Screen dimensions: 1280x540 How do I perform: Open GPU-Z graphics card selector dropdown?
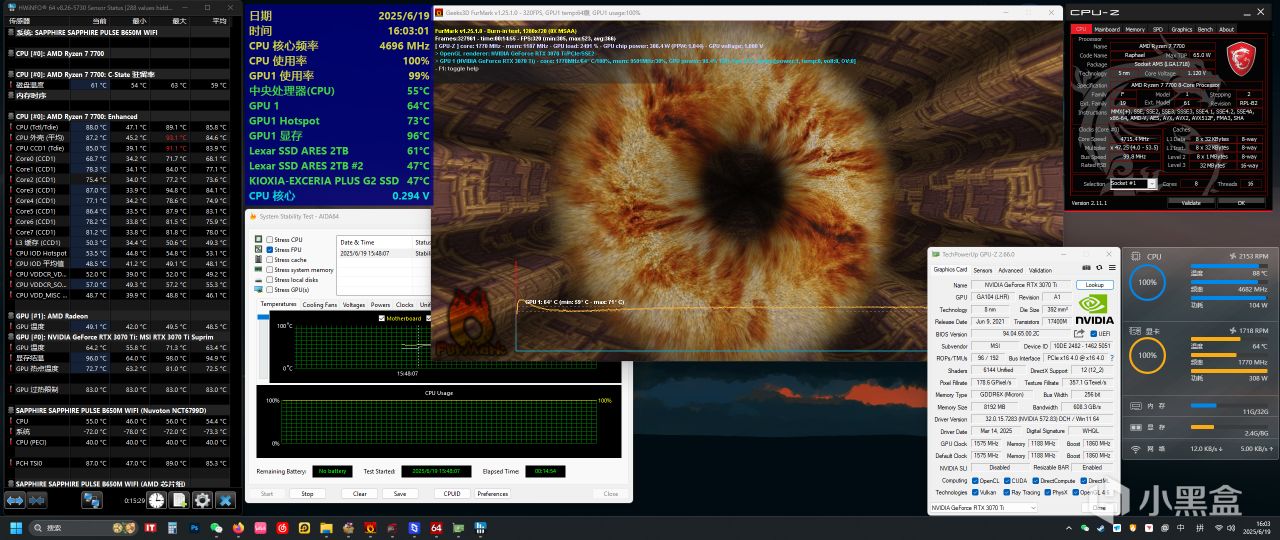tap(984, 508)
